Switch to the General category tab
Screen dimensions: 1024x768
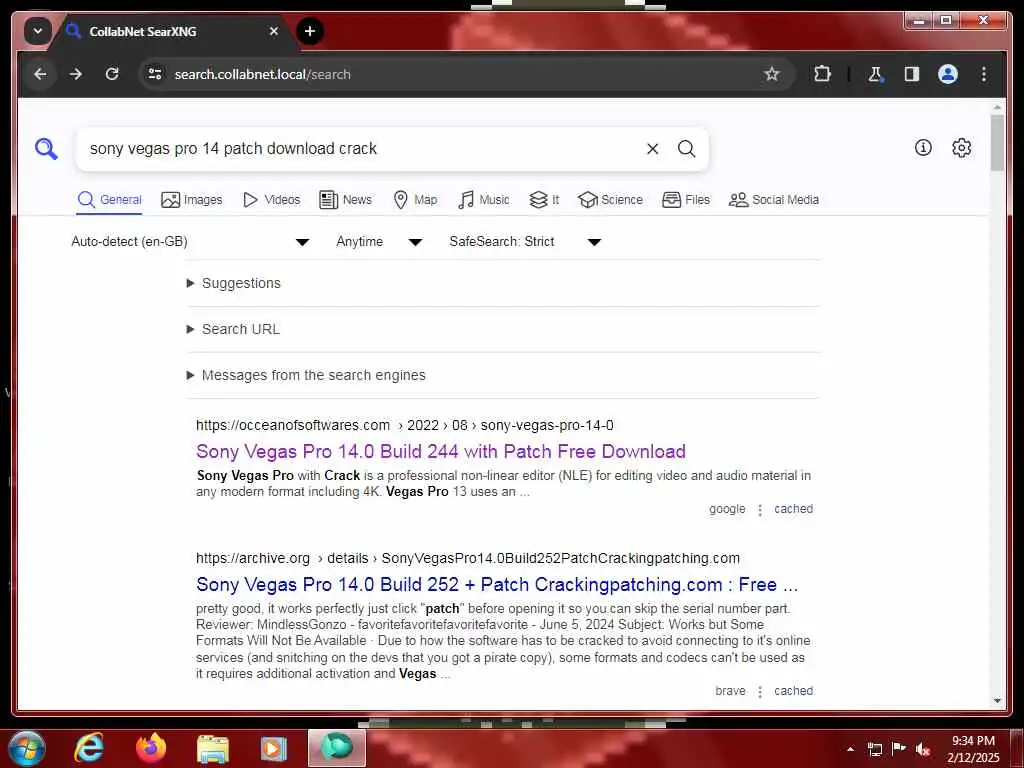point(109,200)
